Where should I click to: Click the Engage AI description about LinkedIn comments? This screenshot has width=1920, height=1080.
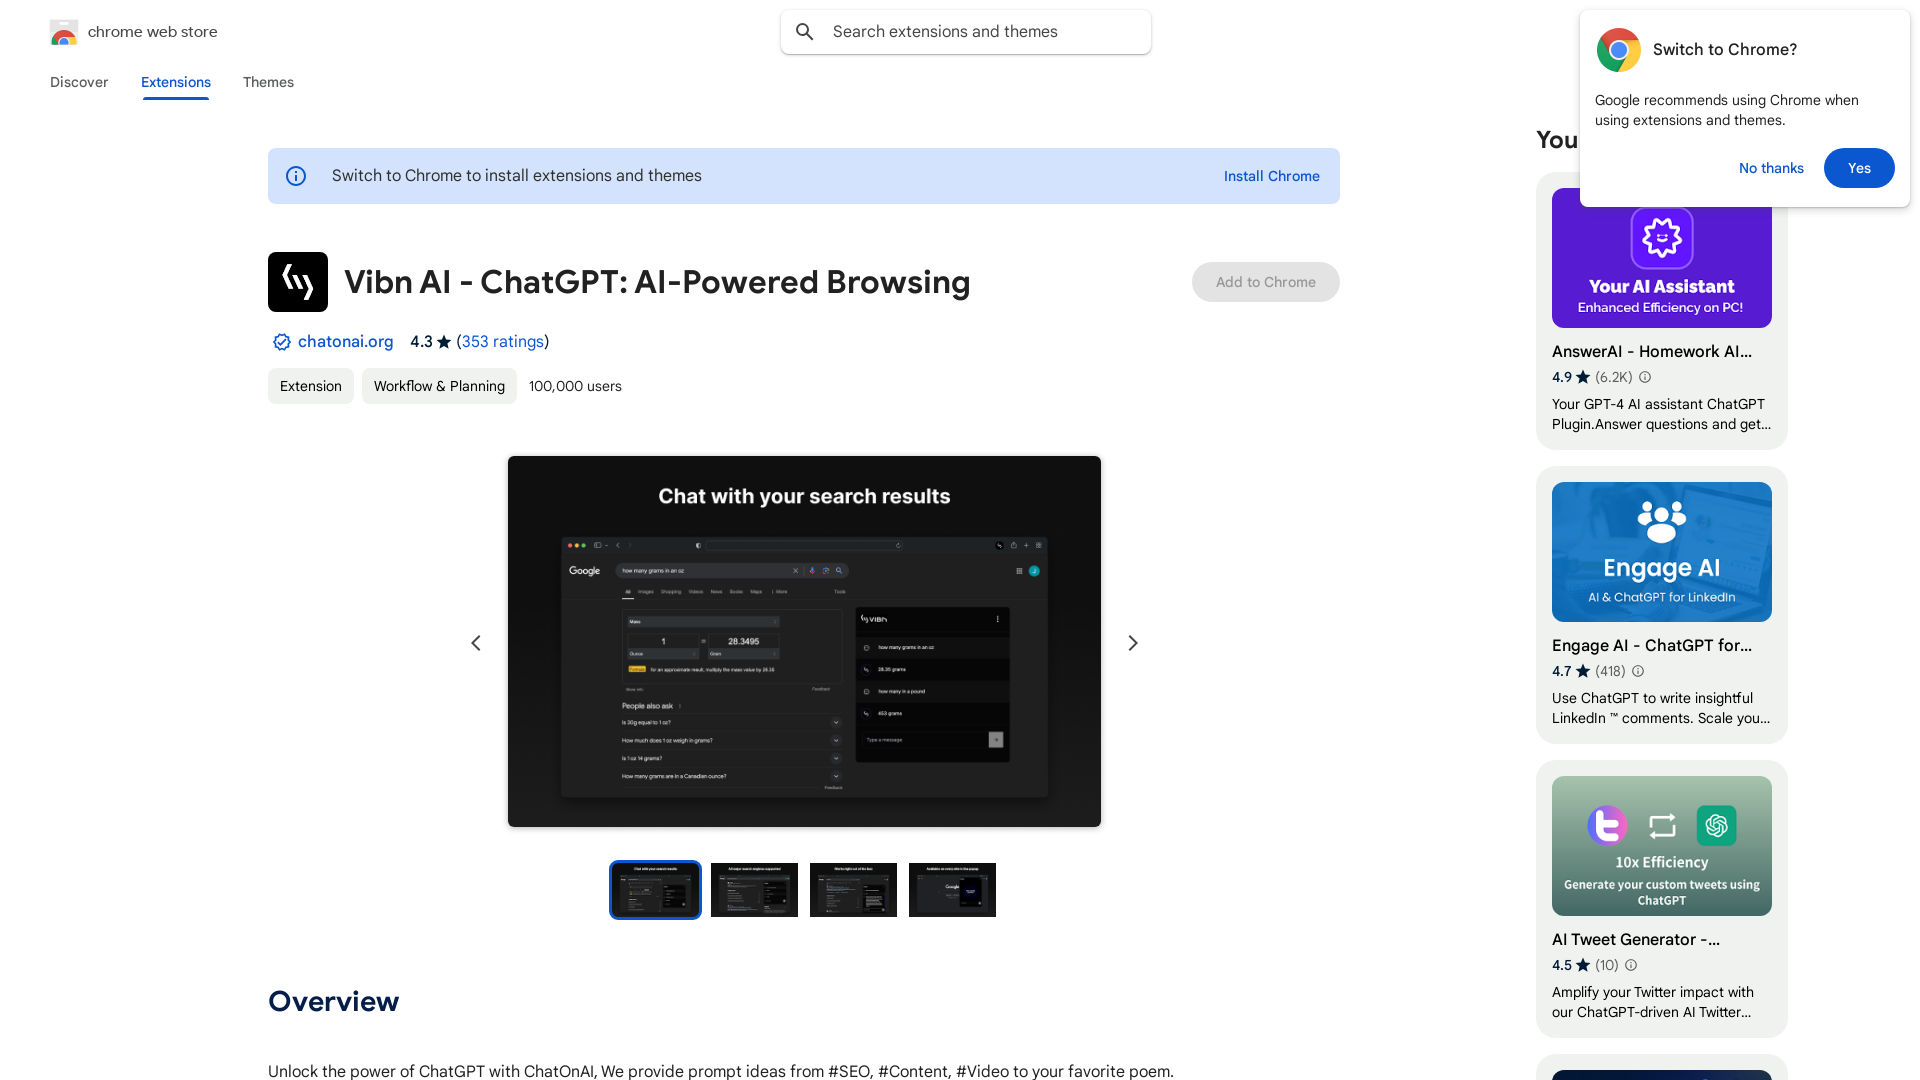click(1661, 708)
